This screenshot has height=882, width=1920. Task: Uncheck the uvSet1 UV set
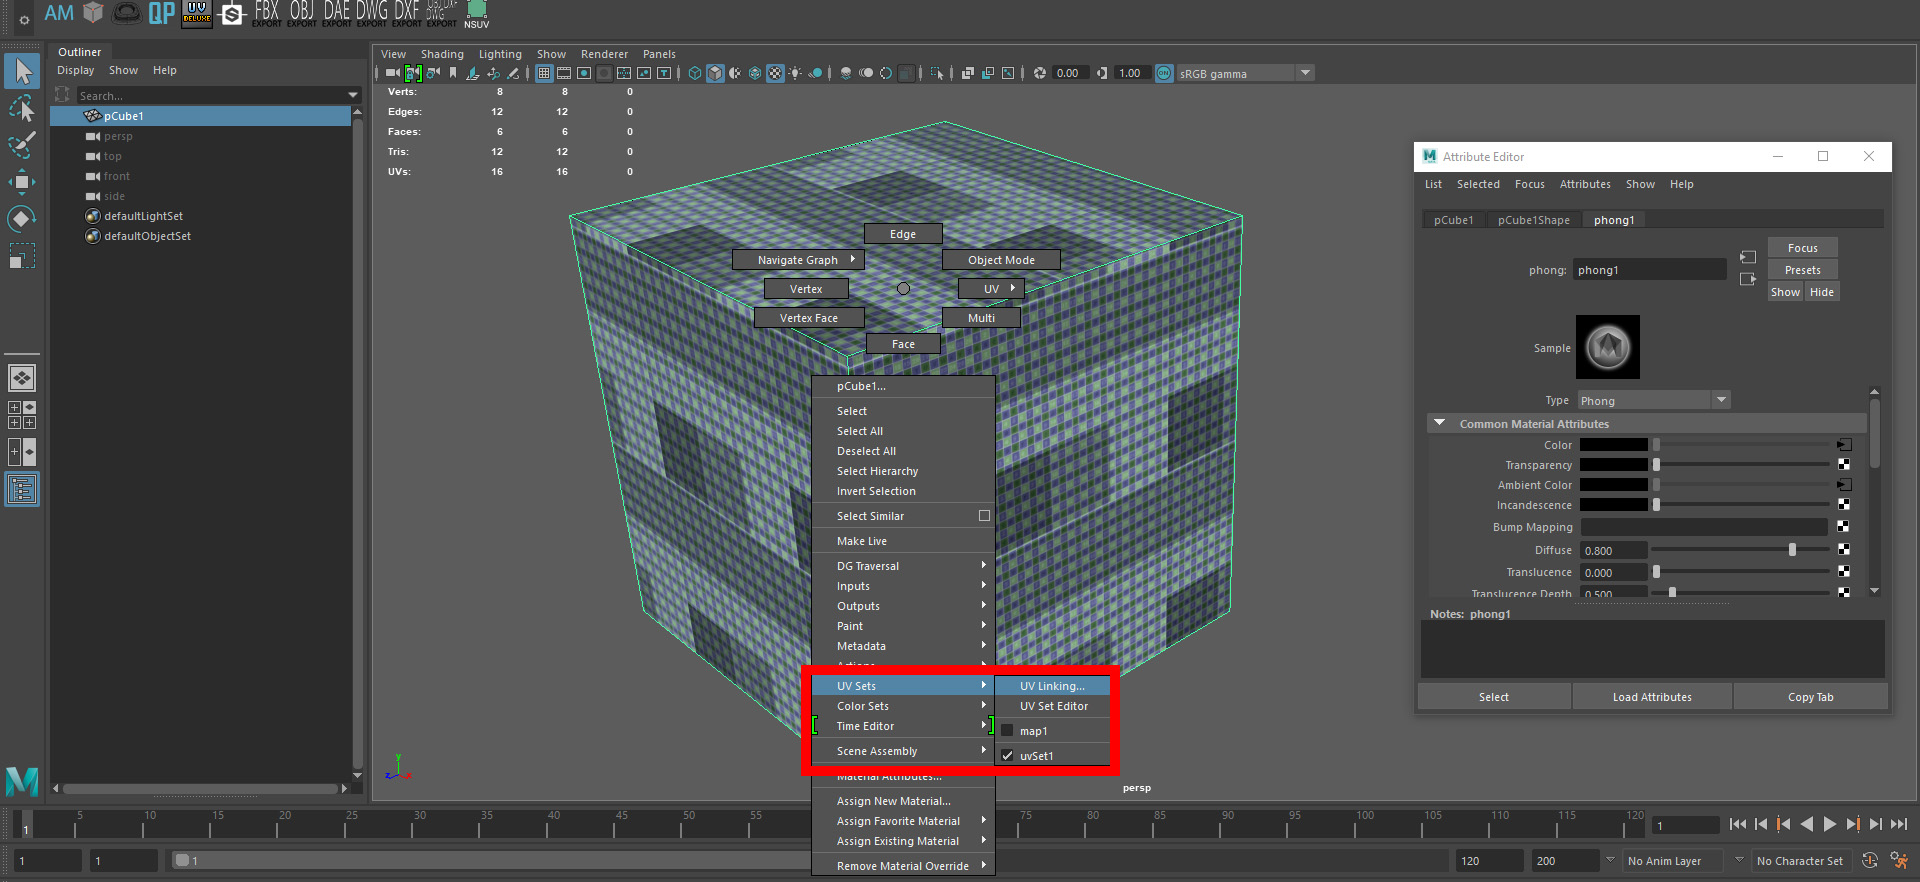1007,756
